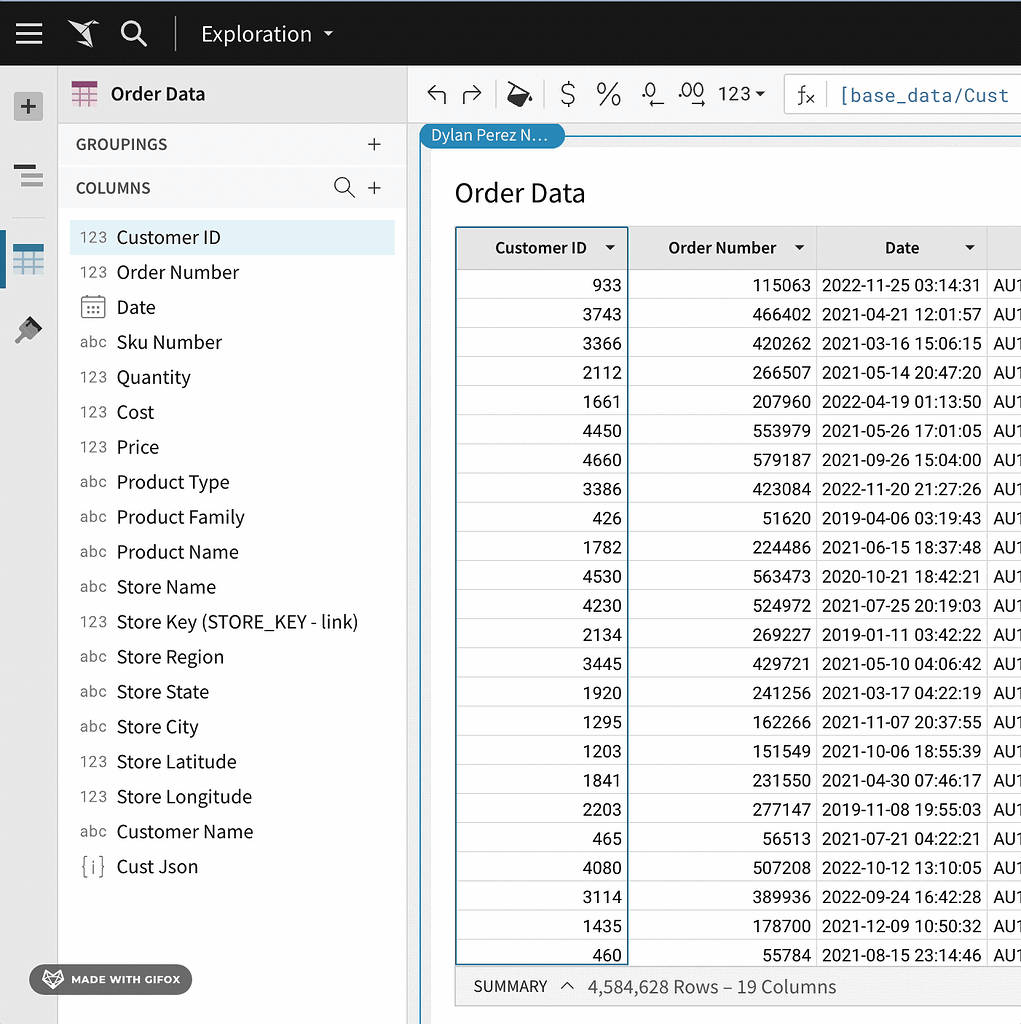This screenshot has height=1024, width=1021.
Task: Apply currency format with the dollar sign icon
Action: click(567, 93)
